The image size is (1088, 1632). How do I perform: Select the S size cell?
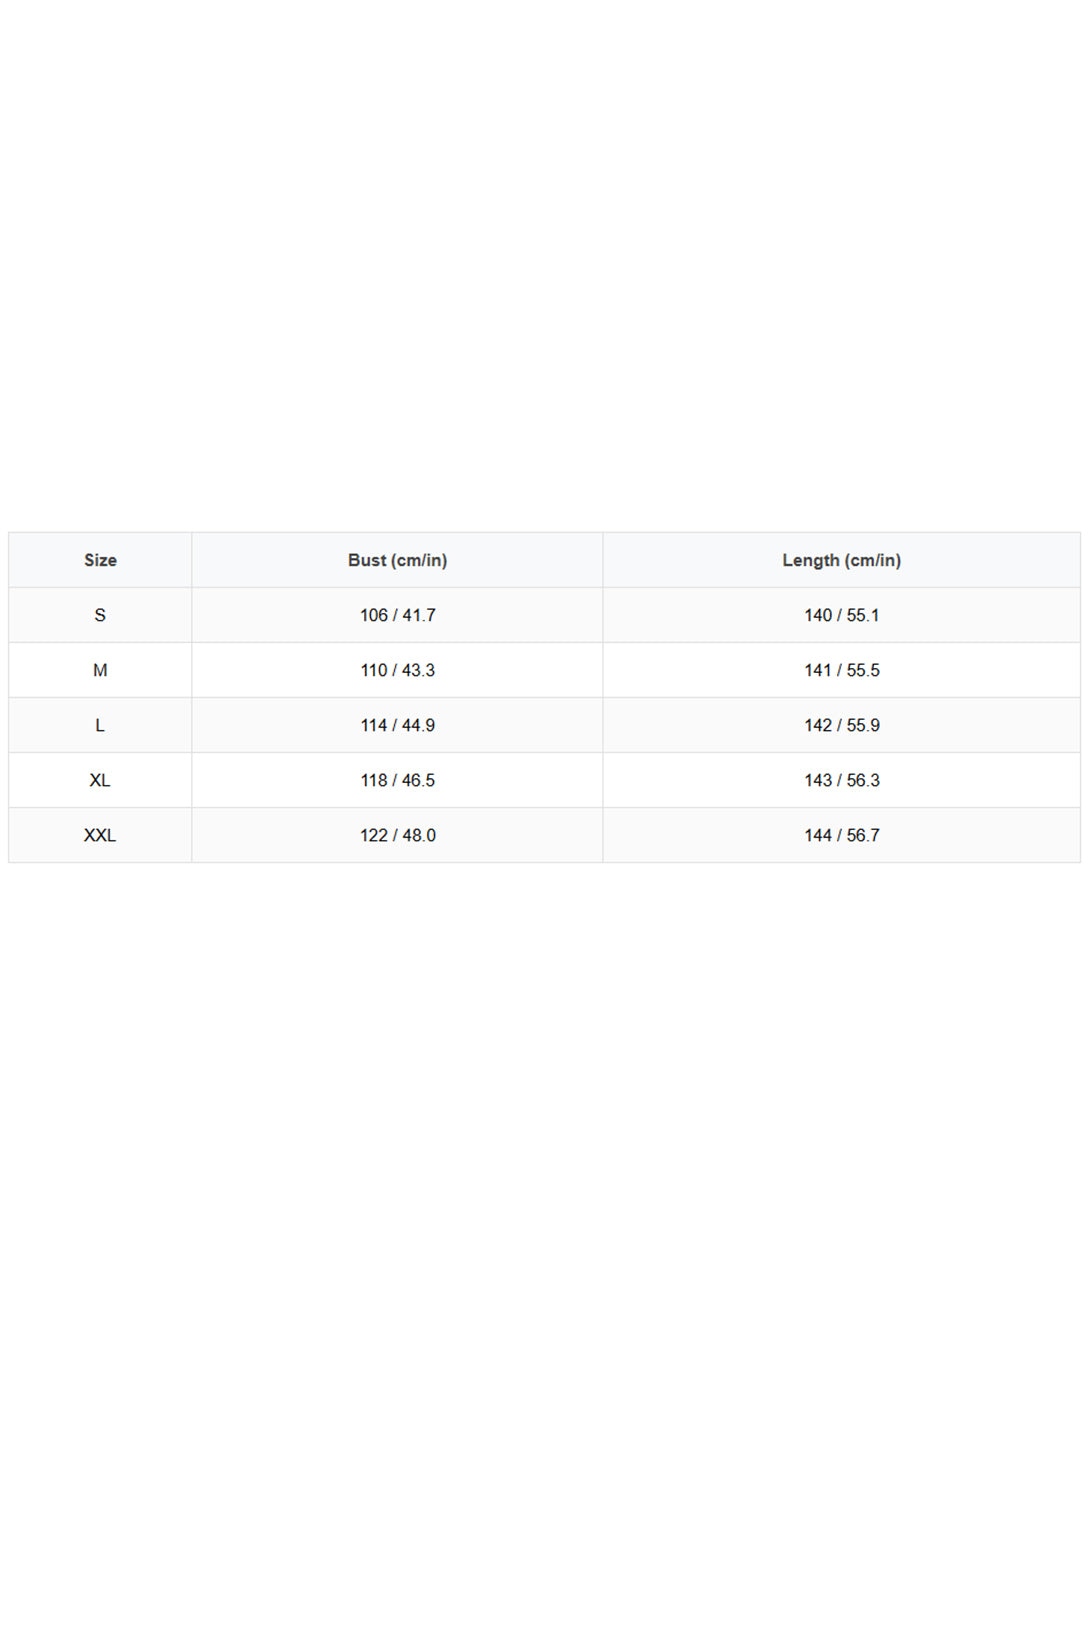(x=100, y=615)
